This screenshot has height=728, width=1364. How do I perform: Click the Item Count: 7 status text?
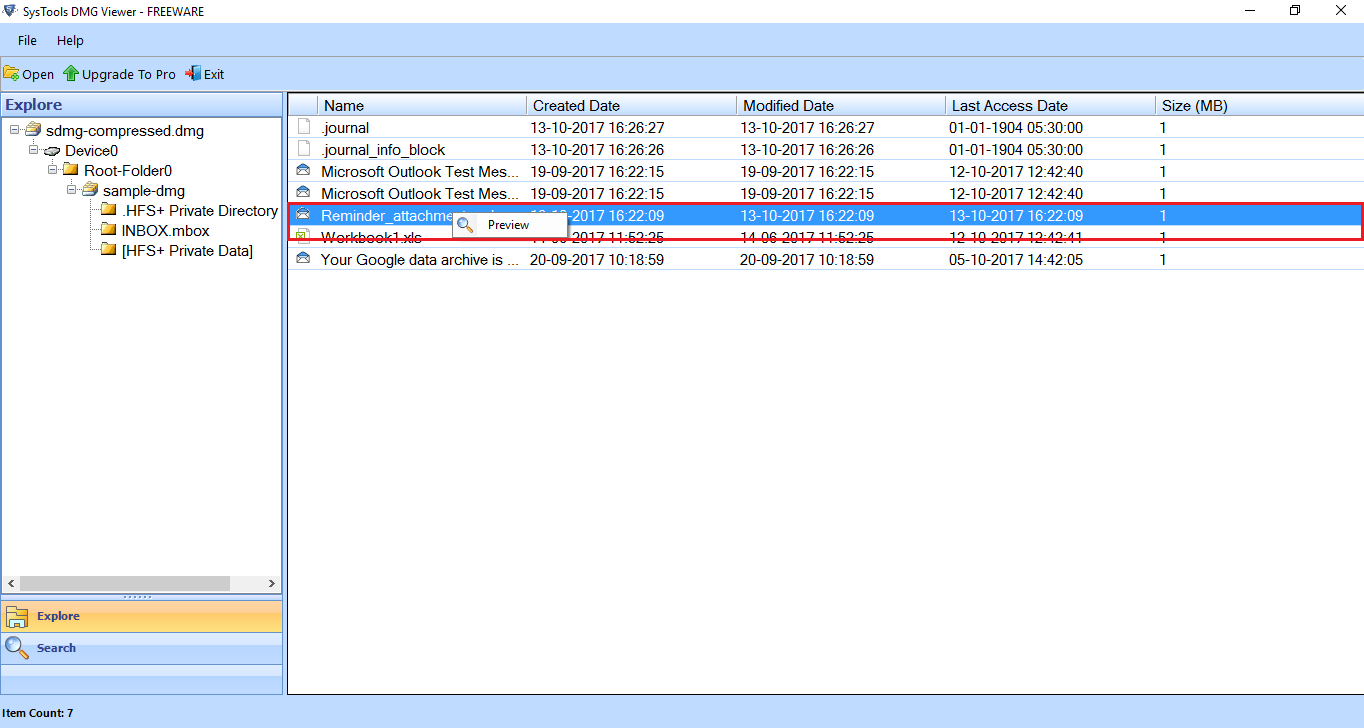click(x=37, y=713)
